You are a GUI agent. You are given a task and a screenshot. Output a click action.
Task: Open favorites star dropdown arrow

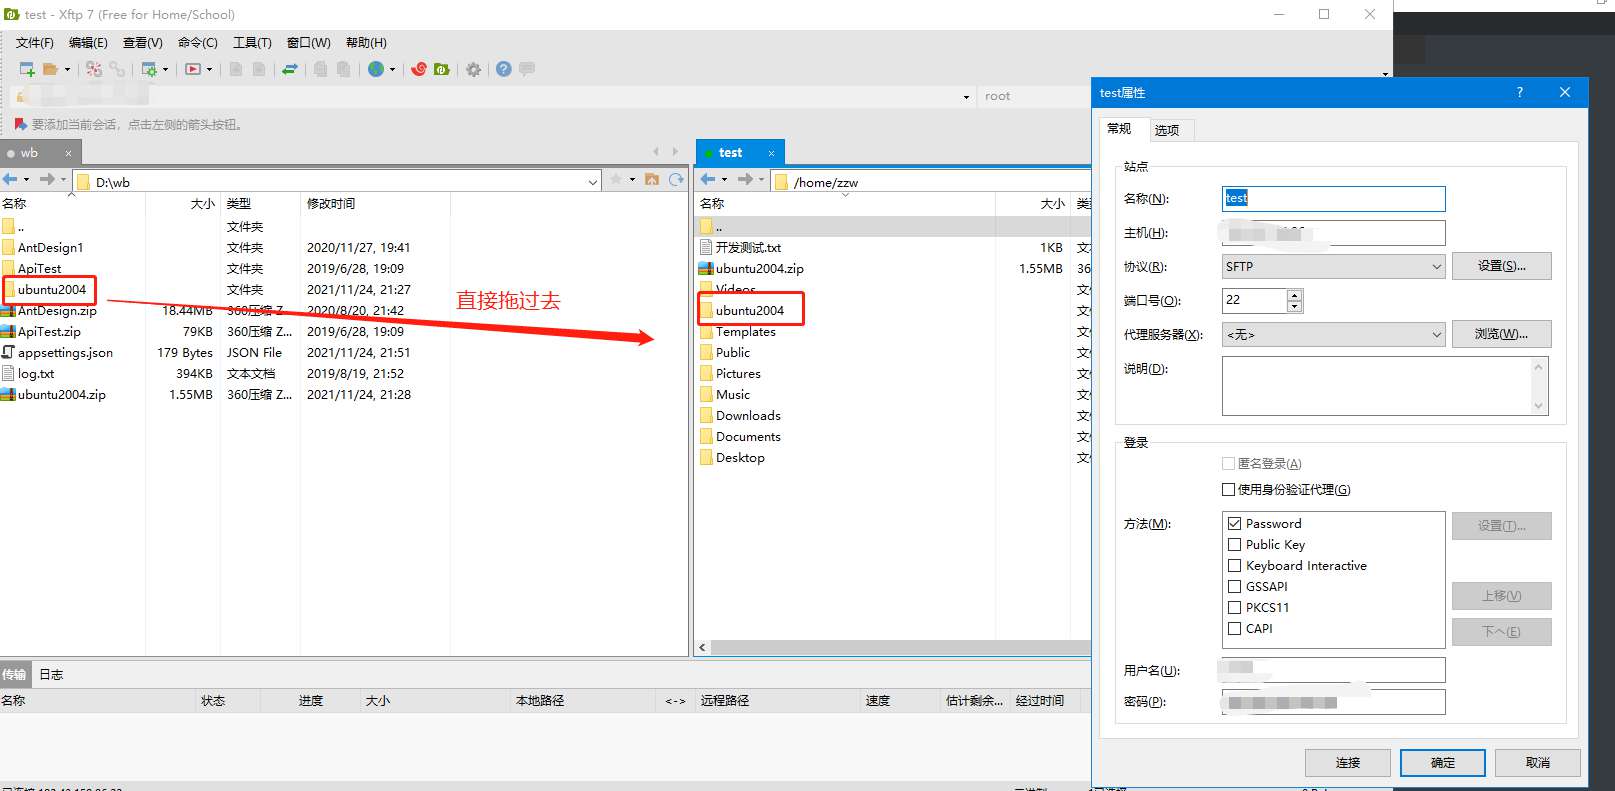[x=632, y=180]
